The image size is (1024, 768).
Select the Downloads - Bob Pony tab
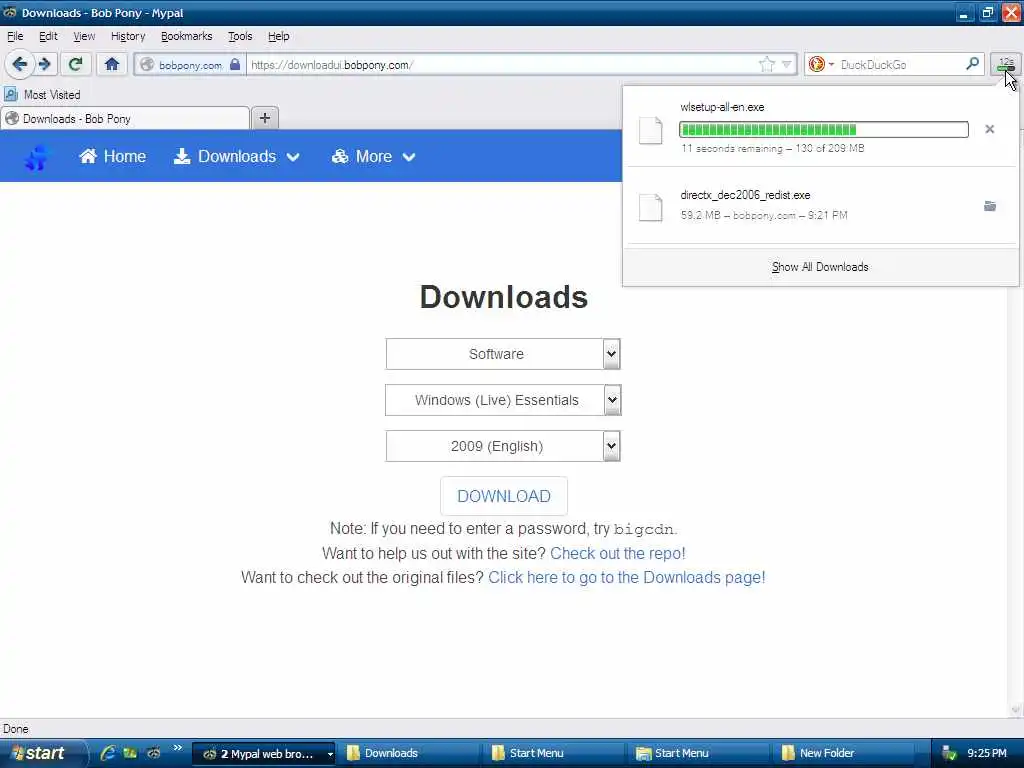coord(125,119)
